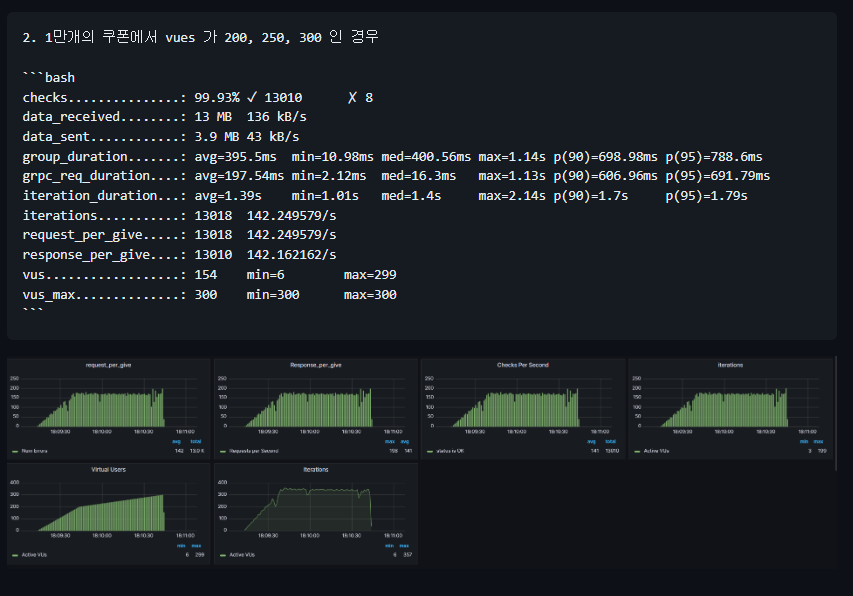Open the Checks Per Second graph panel

click(x=523, y=408)
